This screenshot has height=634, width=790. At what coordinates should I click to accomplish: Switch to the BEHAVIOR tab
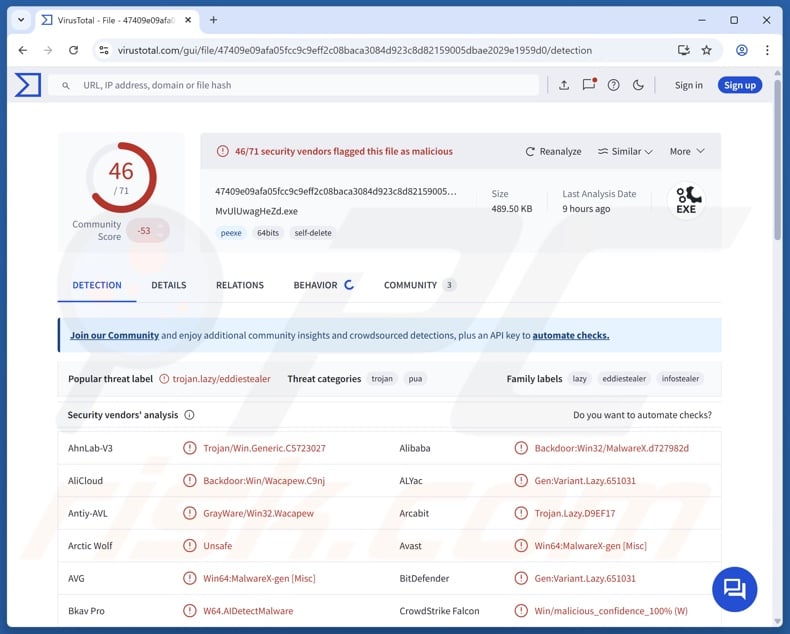324,285
